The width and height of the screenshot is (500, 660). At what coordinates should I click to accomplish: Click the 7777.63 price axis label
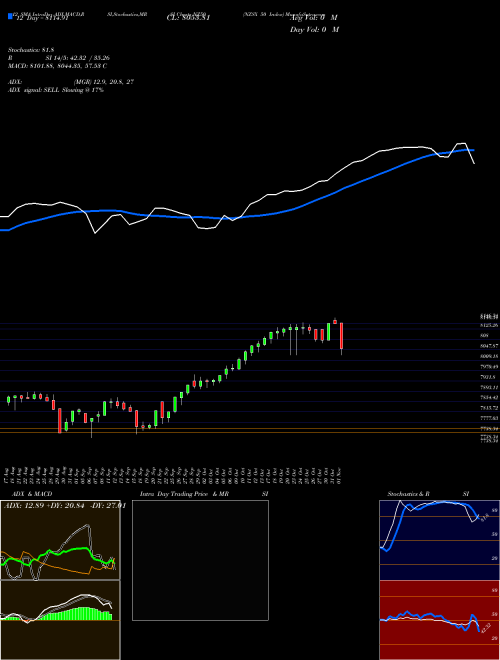(489, 418)
